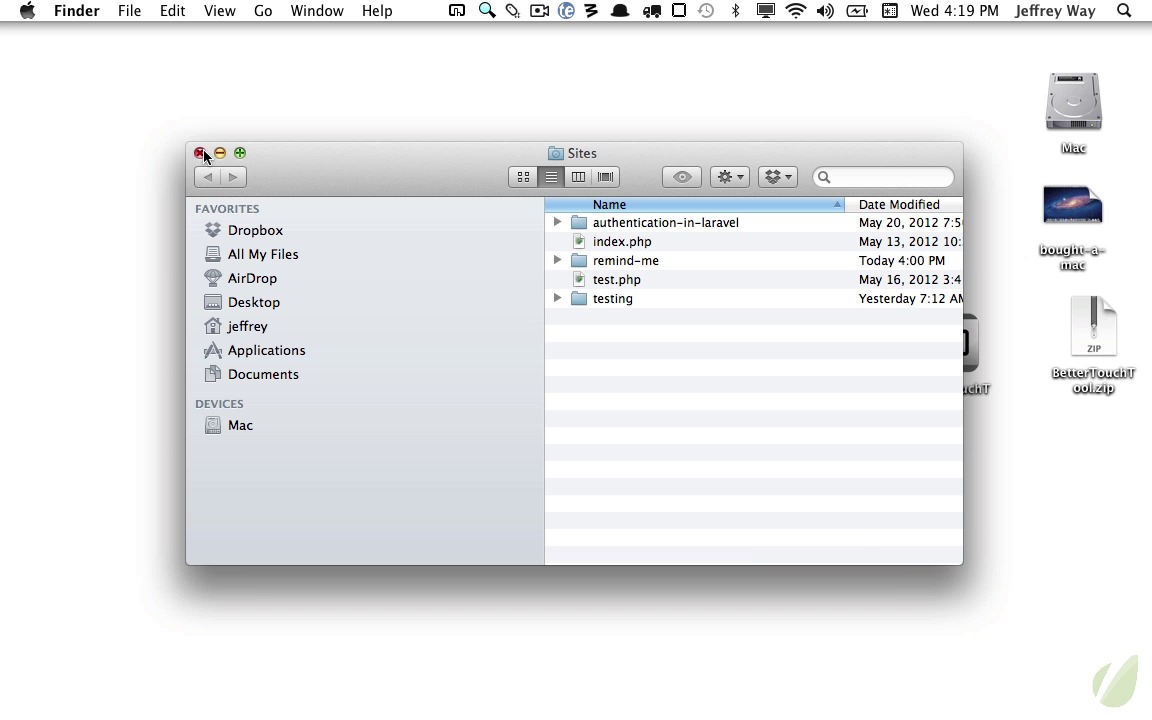Open the Action gear dropdown
Screen dimensions: 1152x720
730,177
